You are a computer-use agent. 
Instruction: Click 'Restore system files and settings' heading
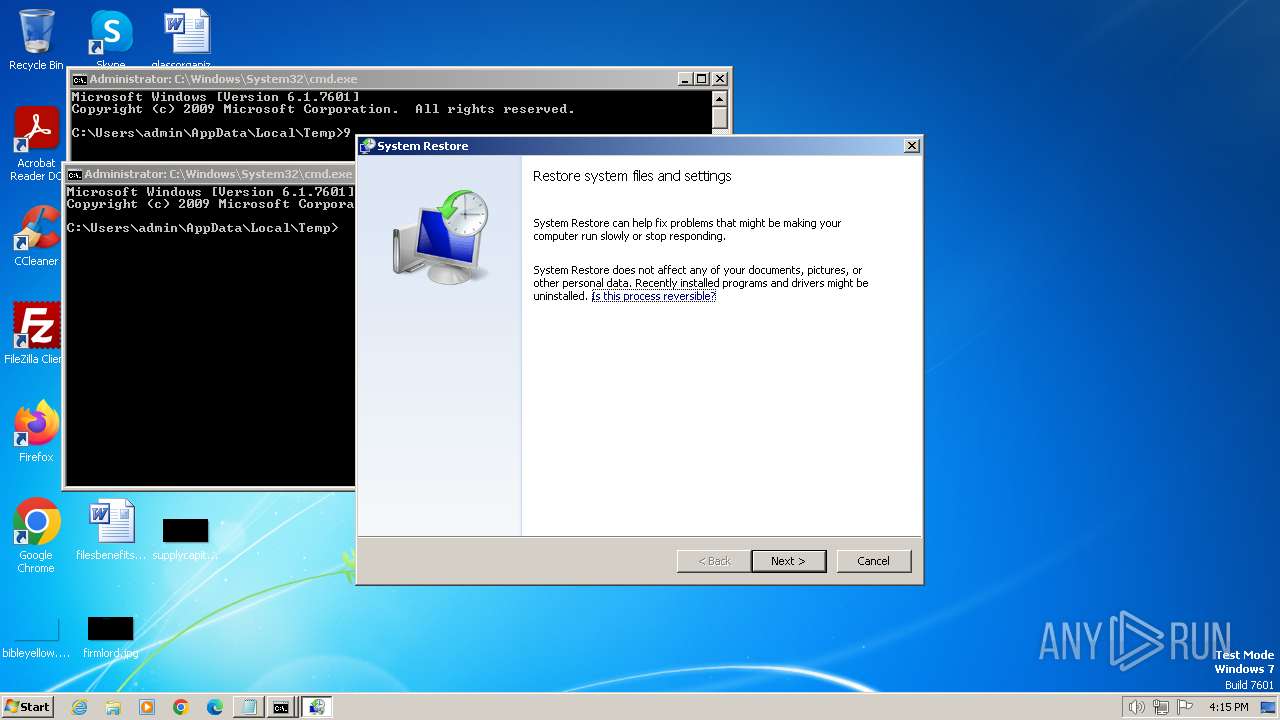632,176
